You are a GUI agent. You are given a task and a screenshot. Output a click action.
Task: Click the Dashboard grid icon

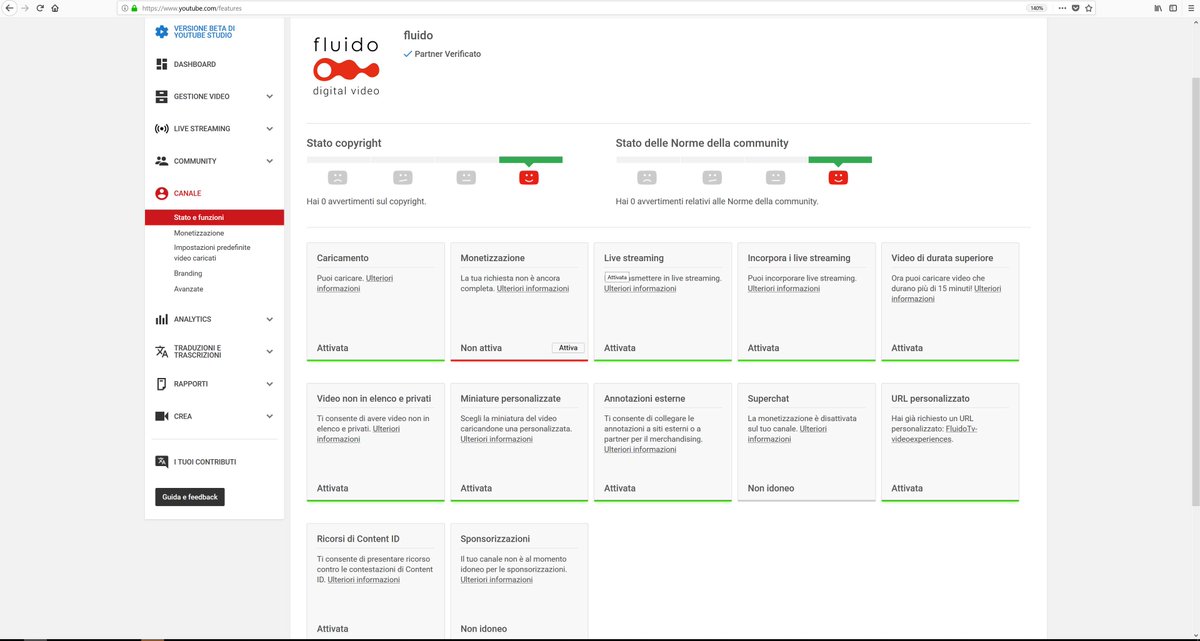[x=161, y=64]
